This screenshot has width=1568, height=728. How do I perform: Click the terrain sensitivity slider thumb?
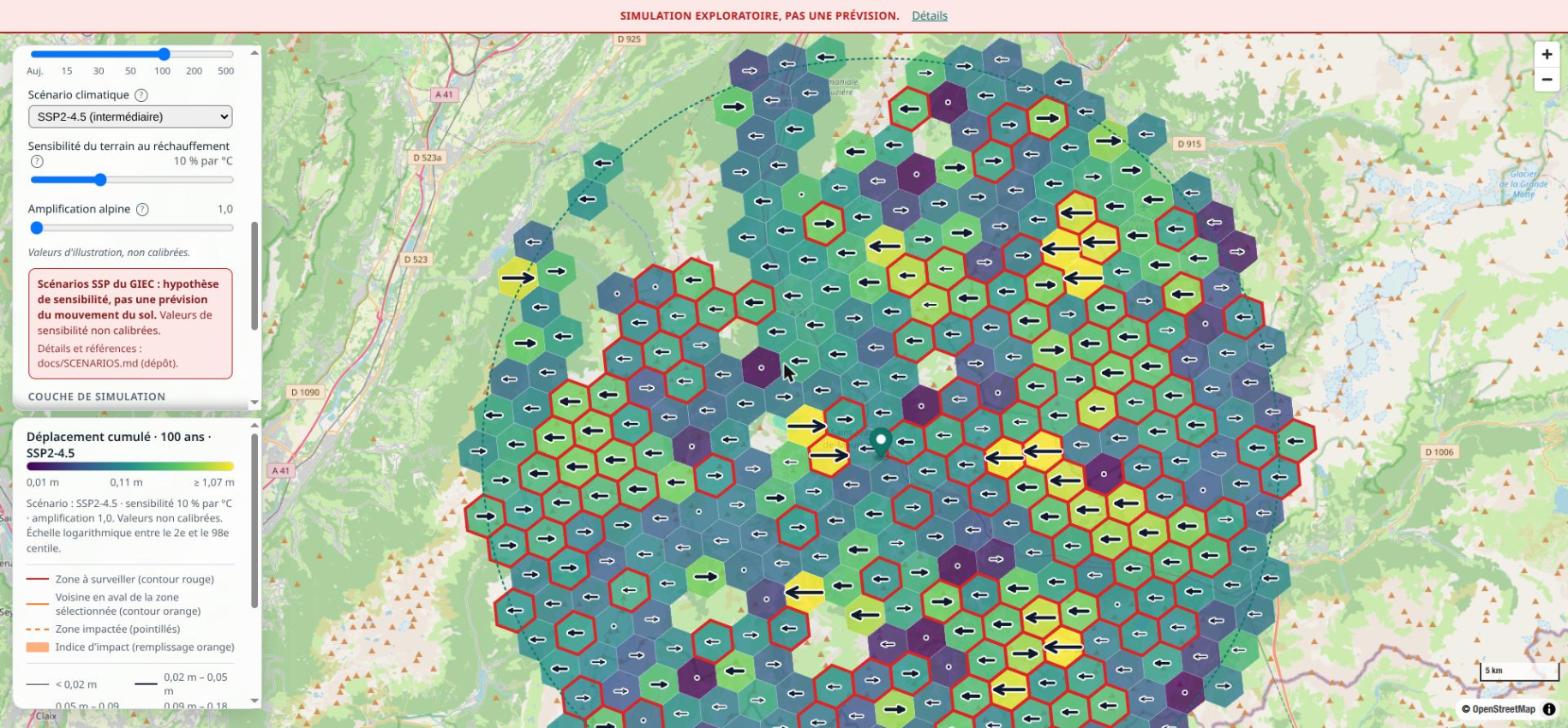[100, 180]
